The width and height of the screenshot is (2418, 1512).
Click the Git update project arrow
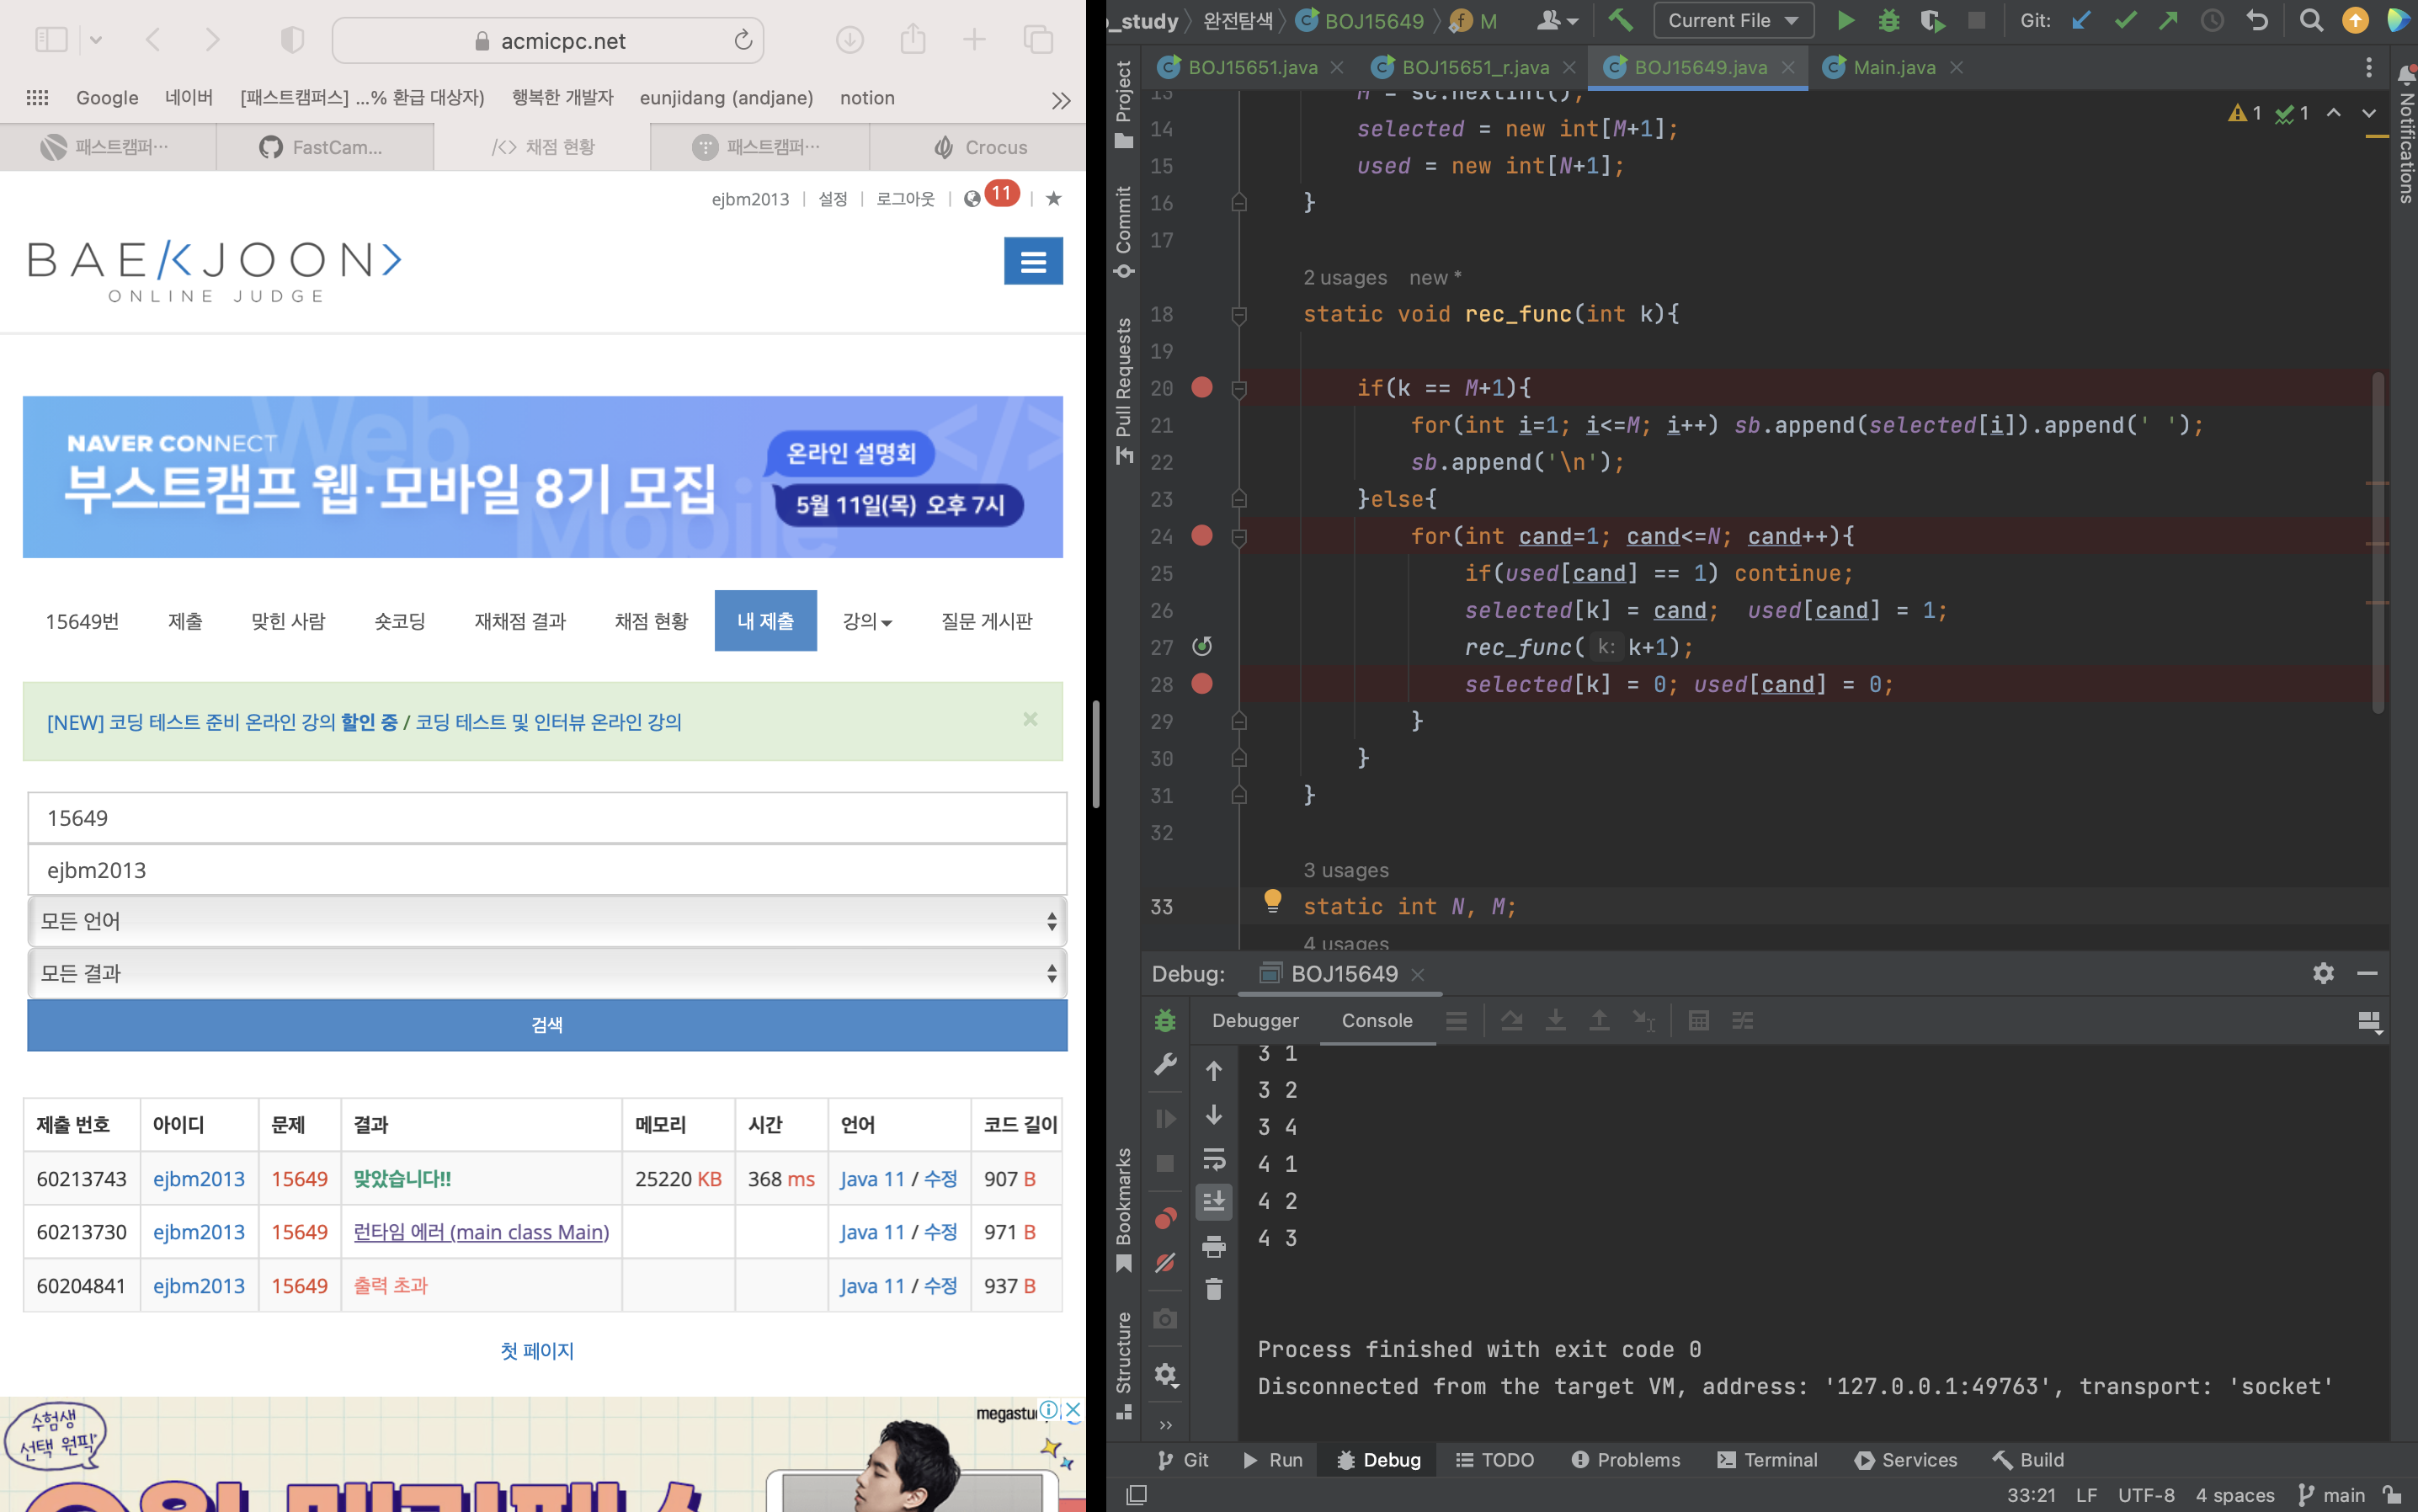(x=2081, y=21)
